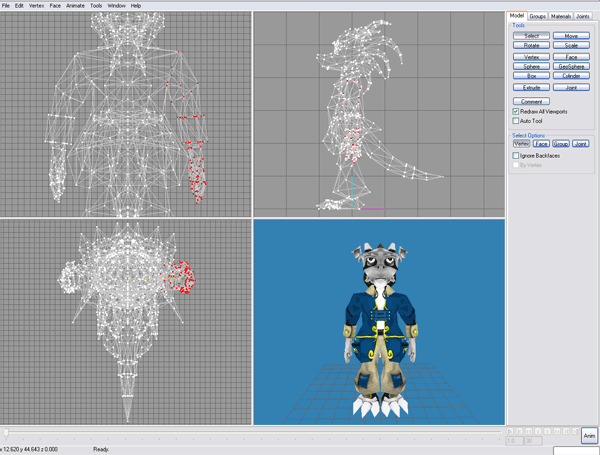600x455 pixels.
Task: Click the double left-arrow rewind button
Action: pyautogui.click(x=528, y=431)
